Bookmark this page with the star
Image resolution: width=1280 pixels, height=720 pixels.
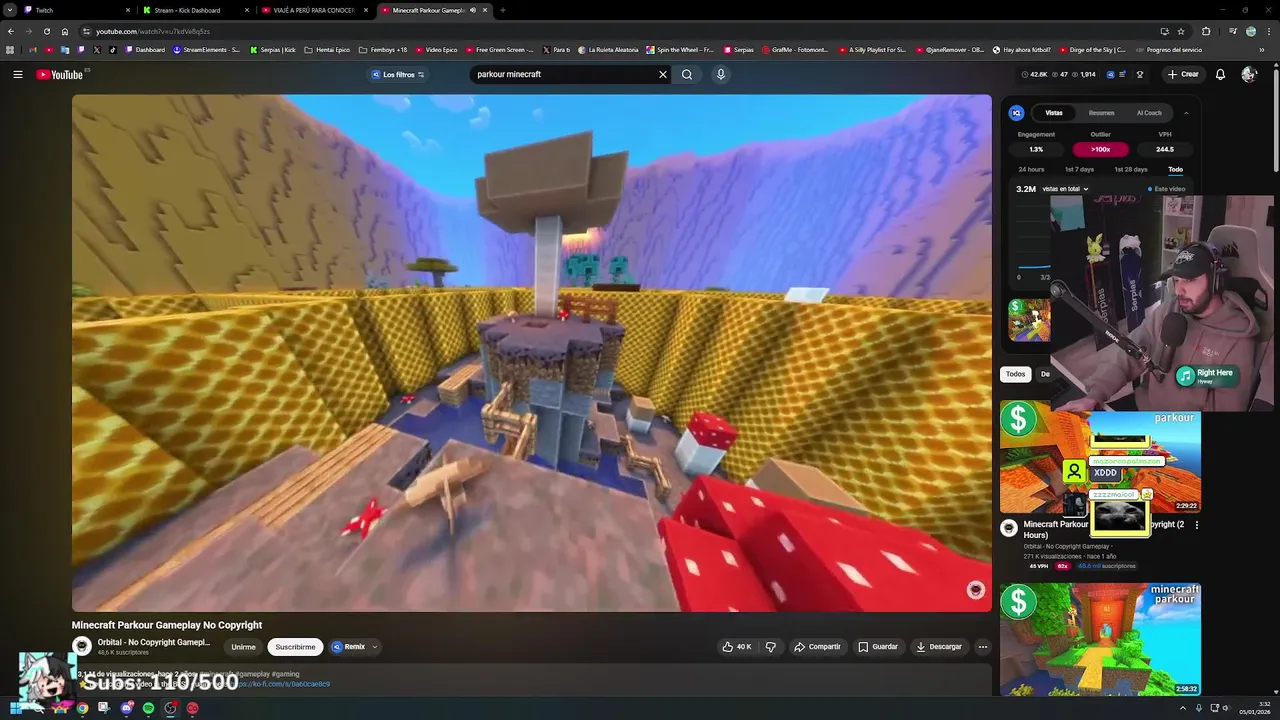click(x=1181, y=31)
